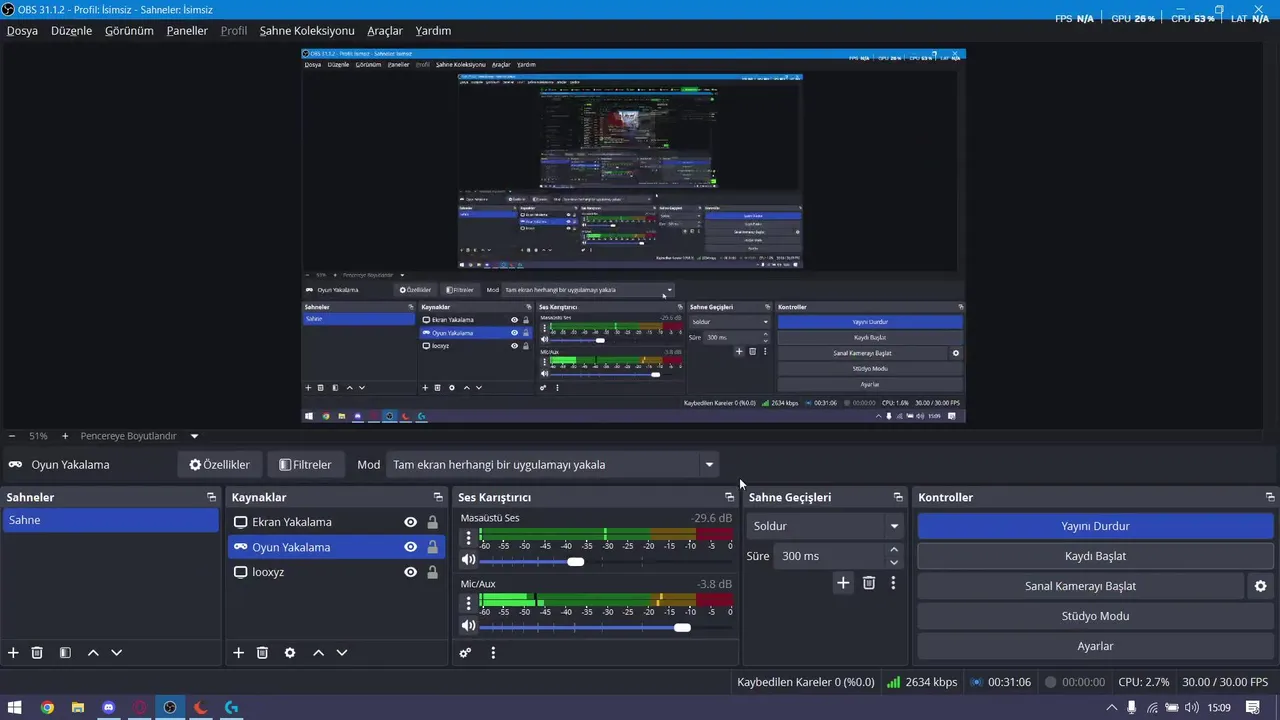Screen dimensions: 1280x720
Task: Toggle visibility of looxyz source
Action: tap(410, 572)
